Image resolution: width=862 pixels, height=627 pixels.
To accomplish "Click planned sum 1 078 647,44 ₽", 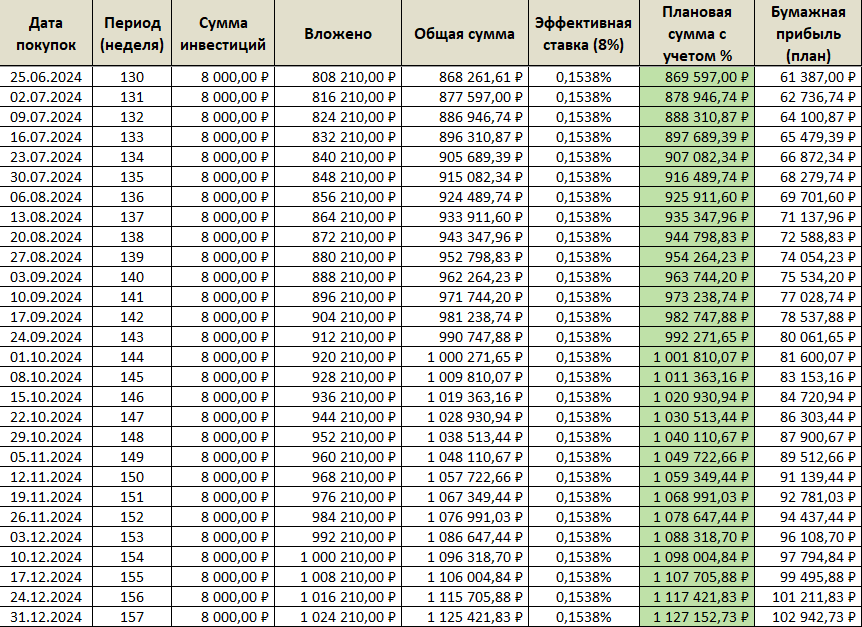I will 697,517.
